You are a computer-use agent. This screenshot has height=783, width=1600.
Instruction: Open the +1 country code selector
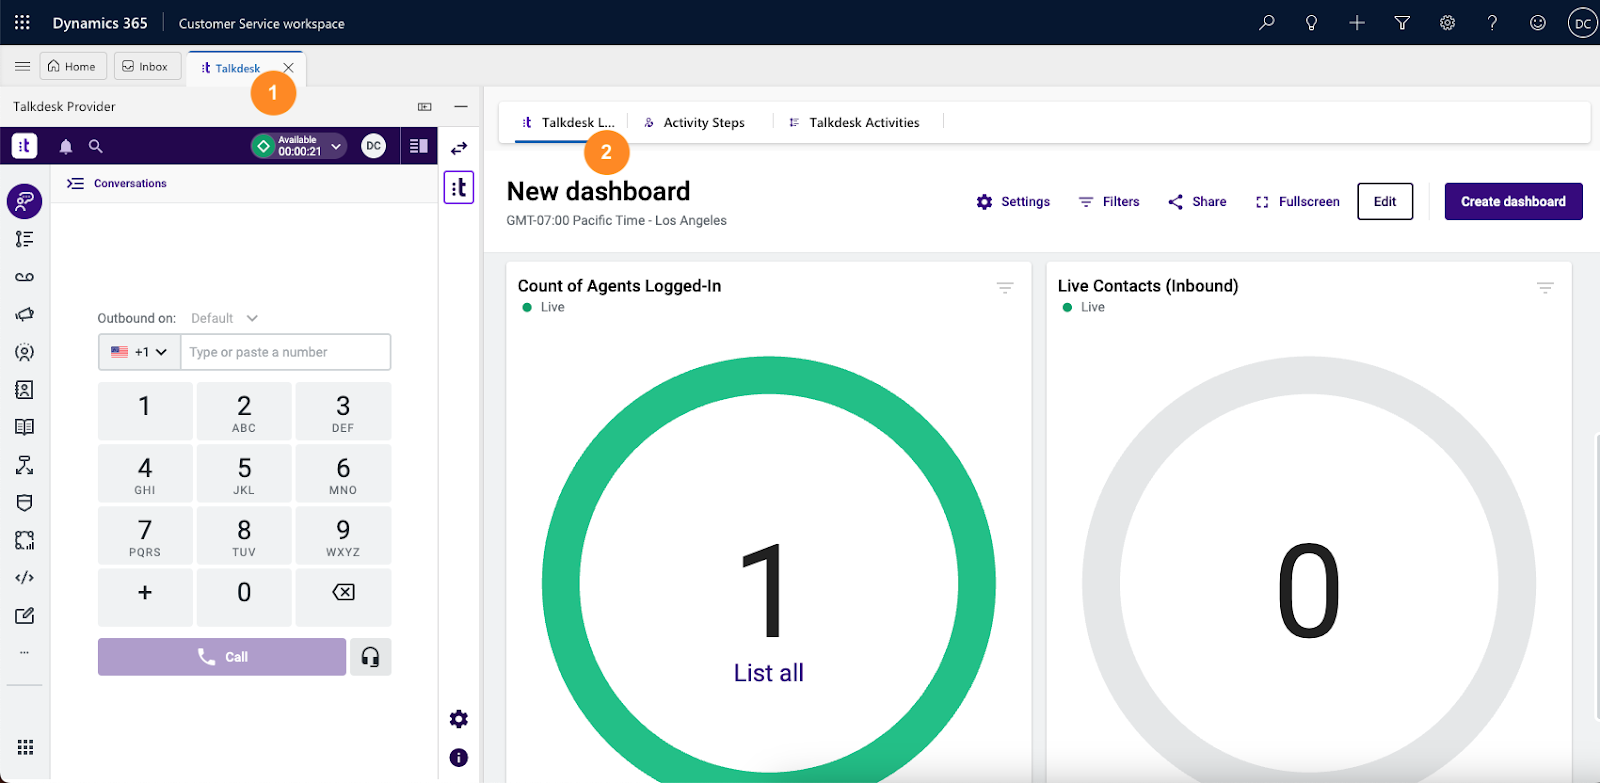coord(139,352)
